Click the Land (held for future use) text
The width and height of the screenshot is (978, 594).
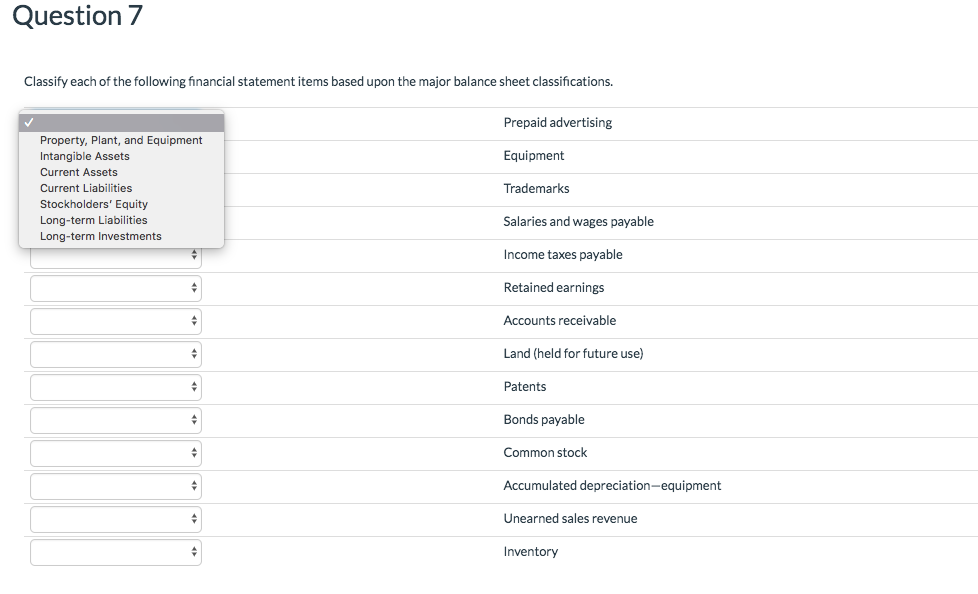pyautogui.click(x=573, y=354)
